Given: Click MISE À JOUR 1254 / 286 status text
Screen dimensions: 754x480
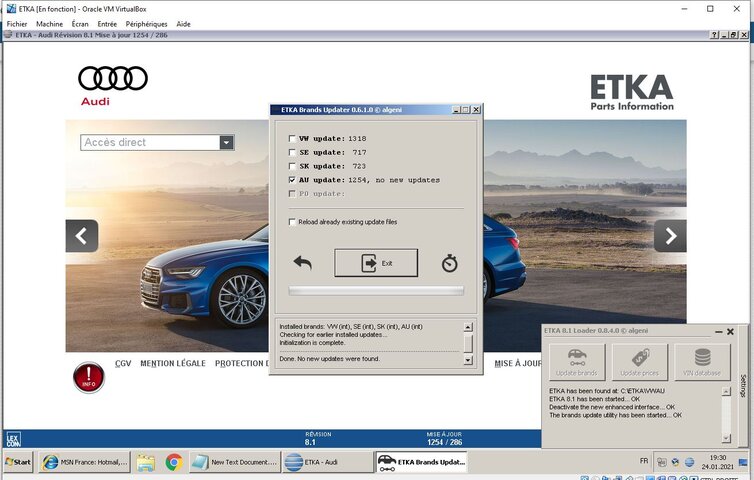Looking at the screenshot, I should [444, 438].
